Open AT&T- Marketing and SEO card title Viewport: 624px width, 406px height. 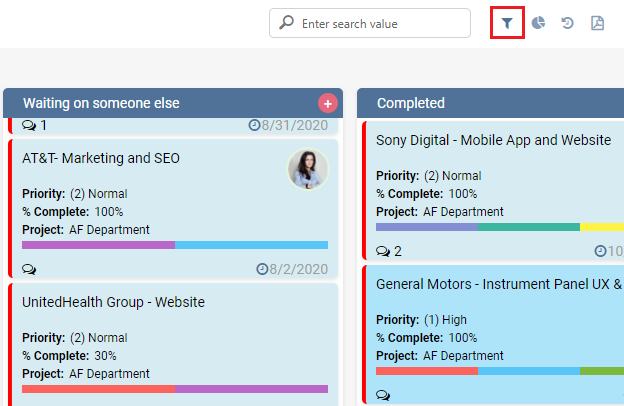(101, 158)
